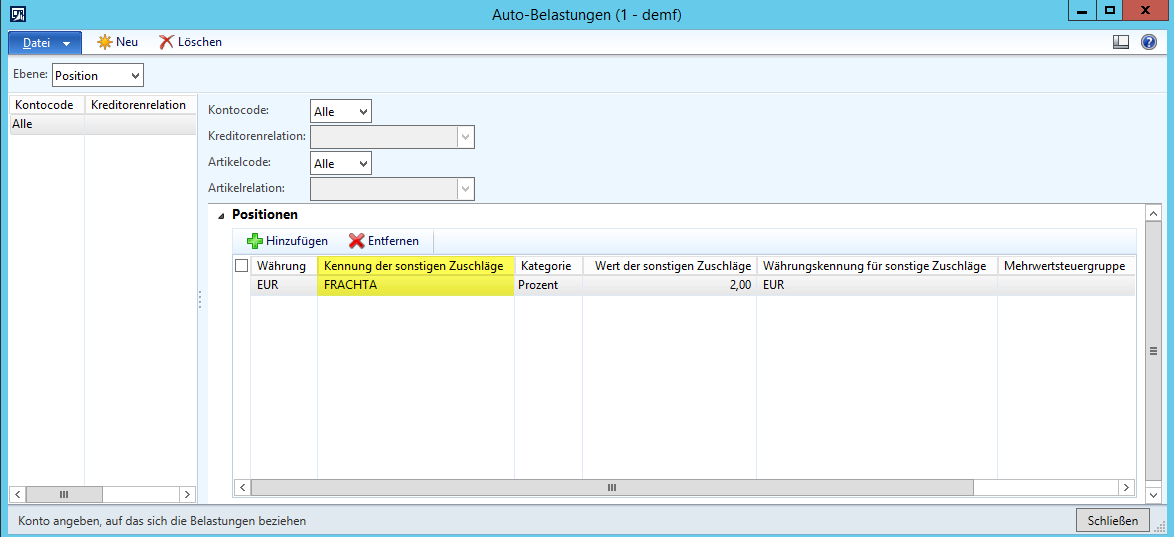The image size is (1174, 537).
Task: Open the Datei menu
Action: [45, 43]
